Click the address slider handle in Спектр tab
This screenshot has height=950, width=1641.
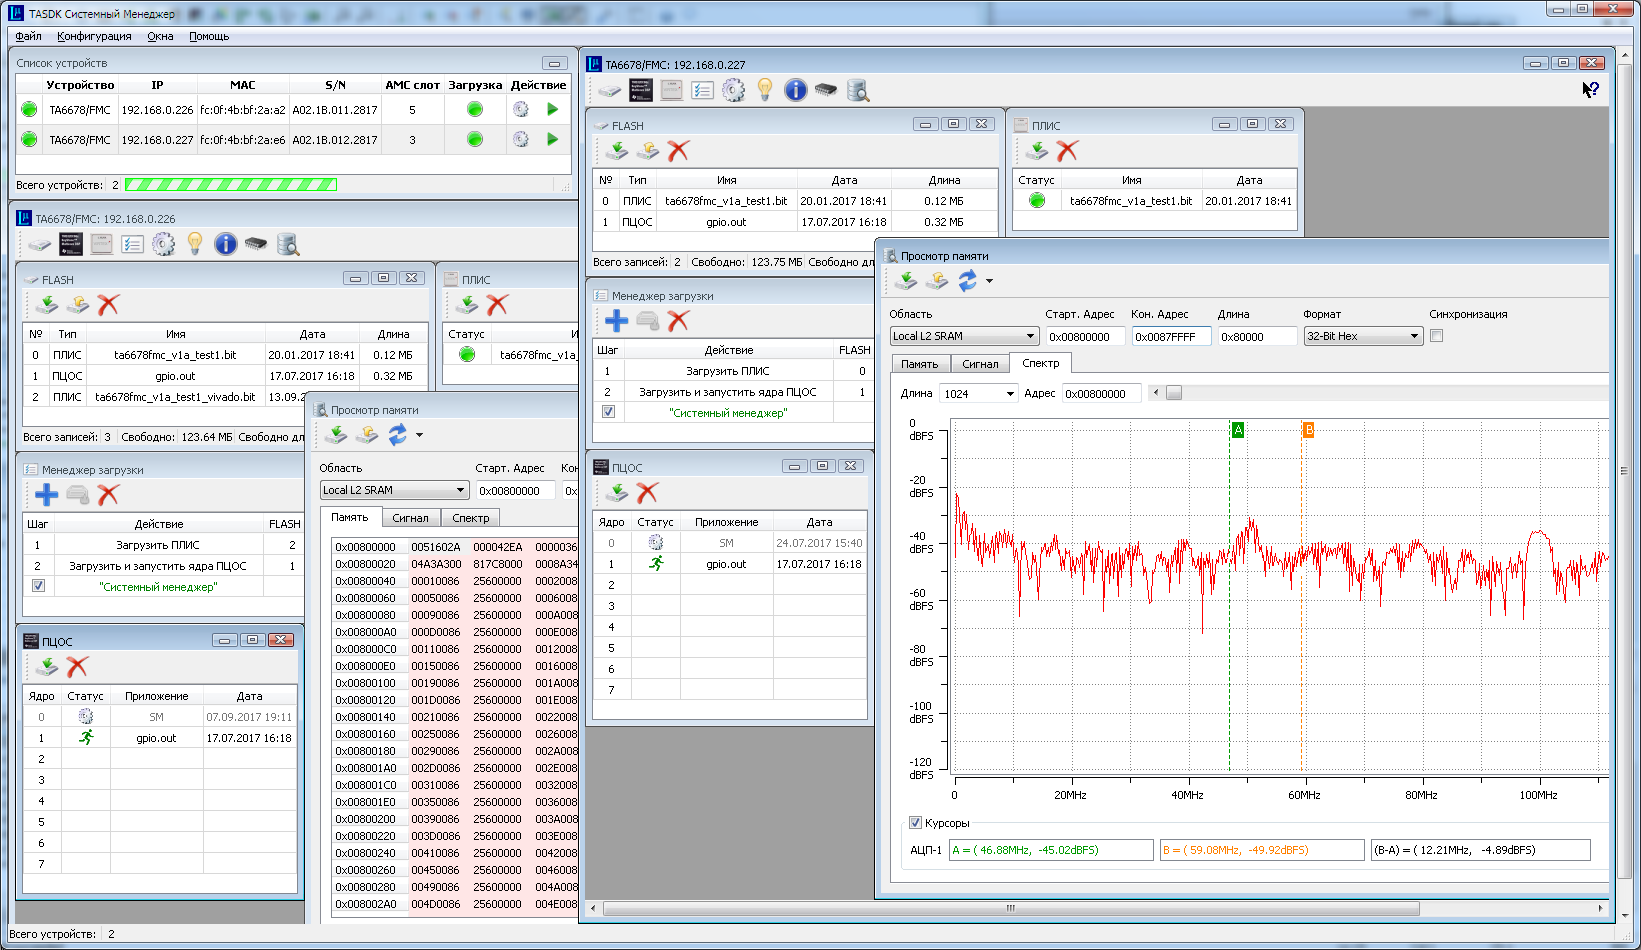pyautogui.click(x=1174, y=393)
